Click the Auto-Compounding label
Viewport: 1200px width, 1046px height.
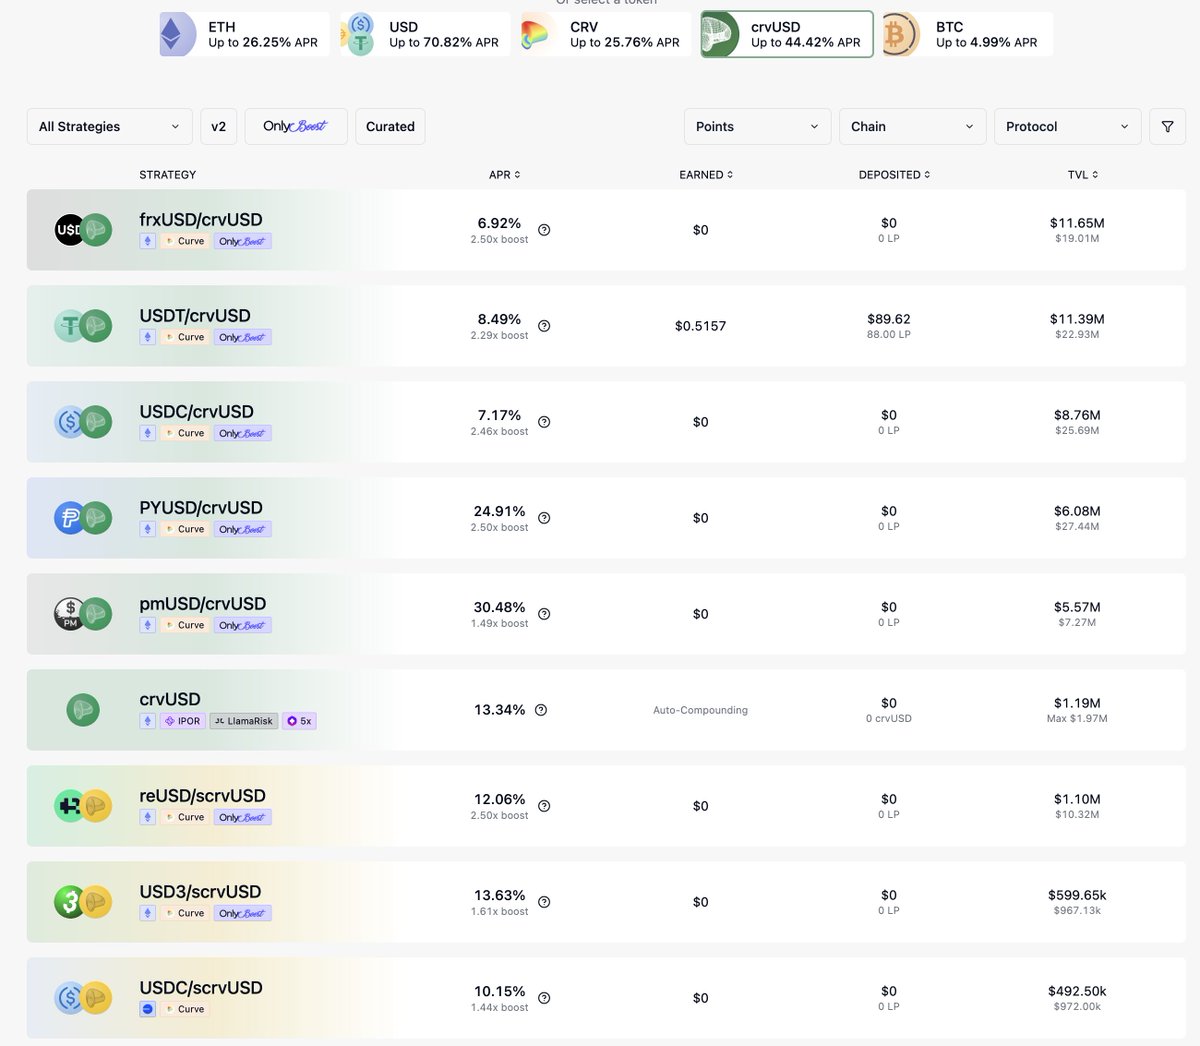[x=701, y=710]
